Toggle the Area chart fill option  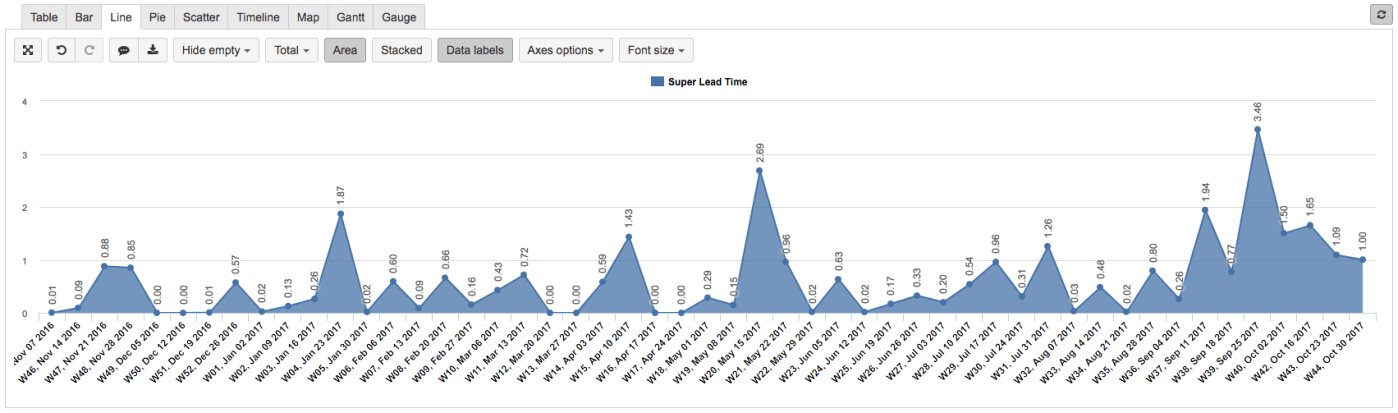[344, 50]
